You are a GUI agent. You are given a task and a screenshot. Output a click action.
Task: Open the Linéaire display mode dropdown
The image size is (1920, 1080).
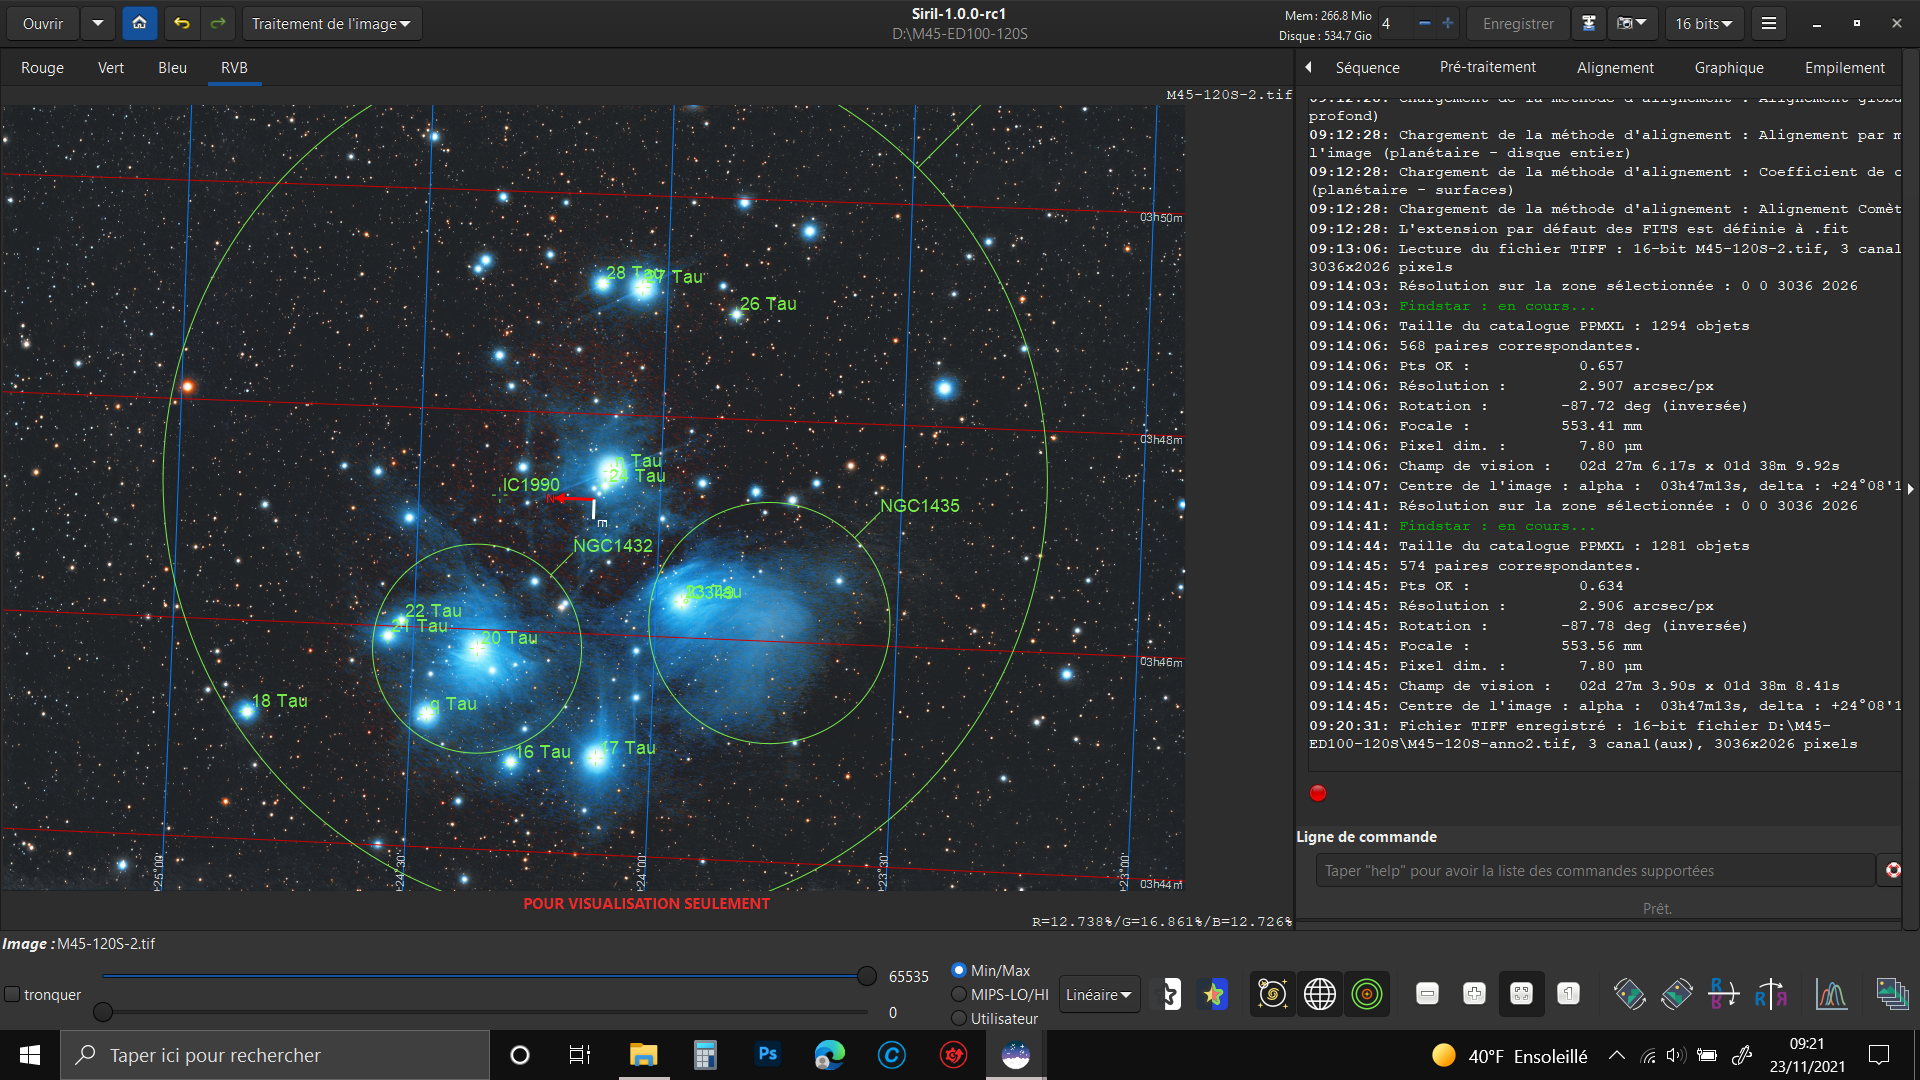[x=1098, y=994]
